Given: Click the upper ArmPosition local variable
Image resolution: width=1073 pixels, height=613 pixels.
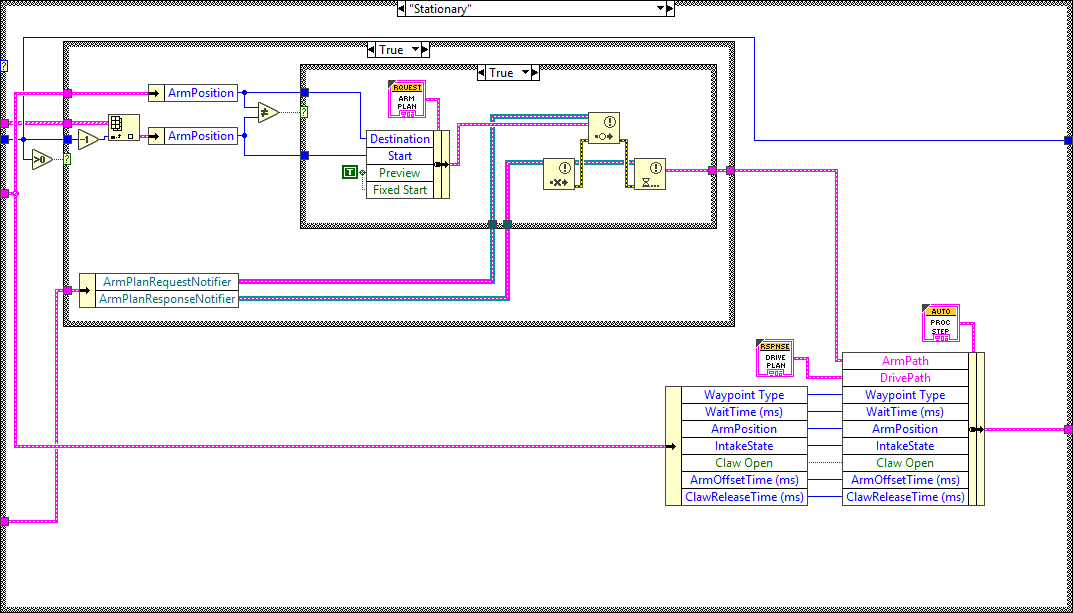Looking at the screenshot, I should click(x=200, y=92).
